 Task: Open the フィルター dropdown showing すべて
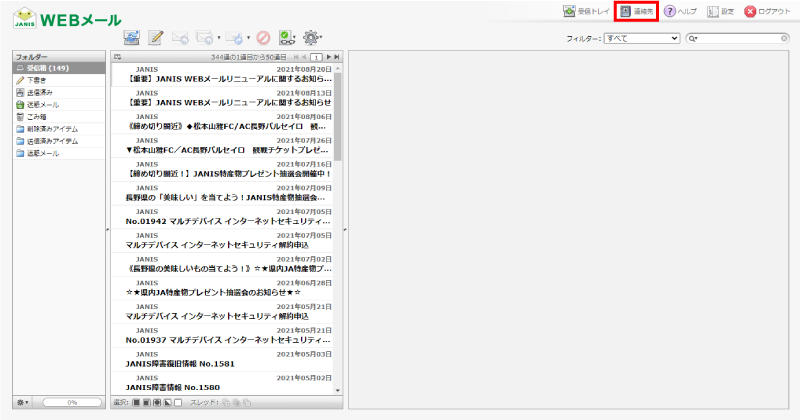click(x=642, y=38)
